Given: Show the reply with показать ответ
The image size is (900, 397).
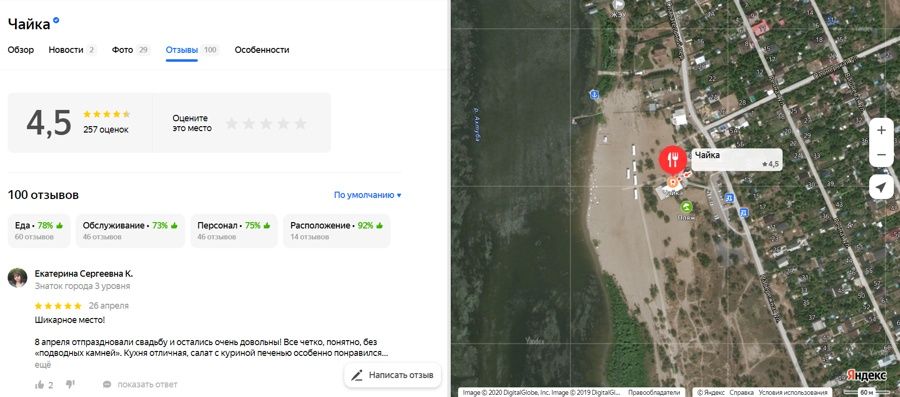Looking at the screenshot, I should (x=140, y=384).
